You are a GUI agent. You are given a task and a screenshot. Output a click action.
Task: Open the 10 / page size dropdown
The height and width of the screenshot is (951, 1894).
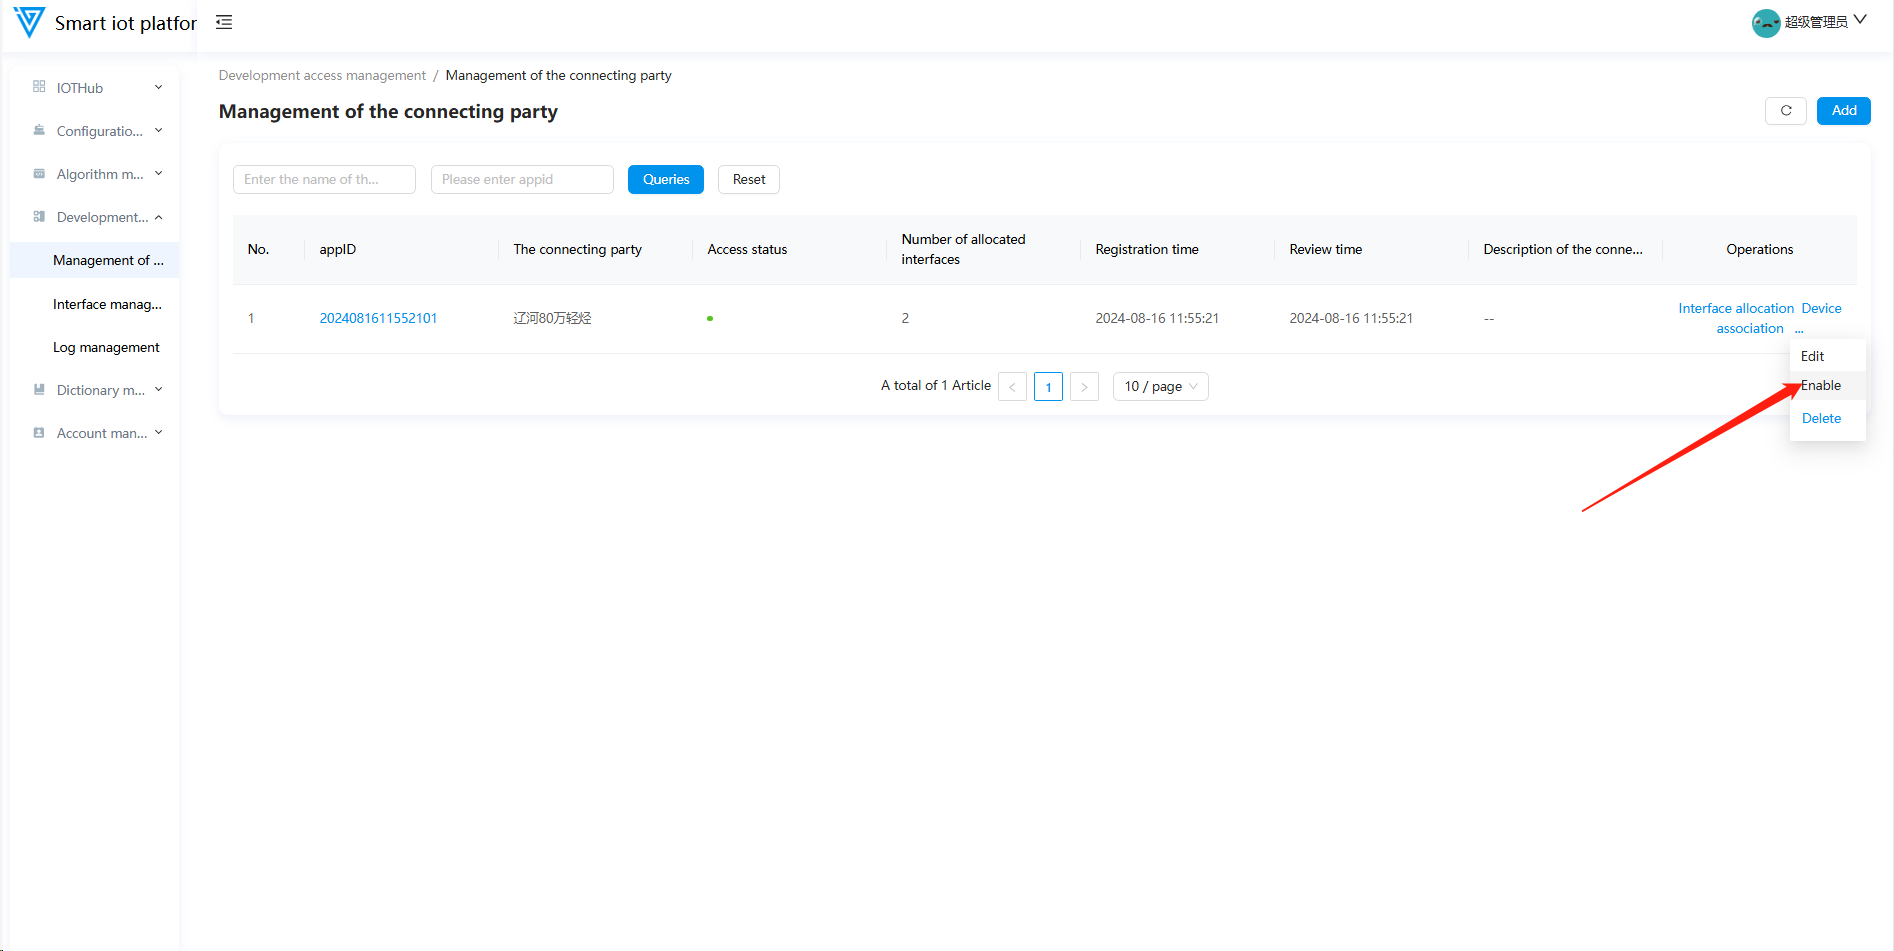coord(1160,386)
